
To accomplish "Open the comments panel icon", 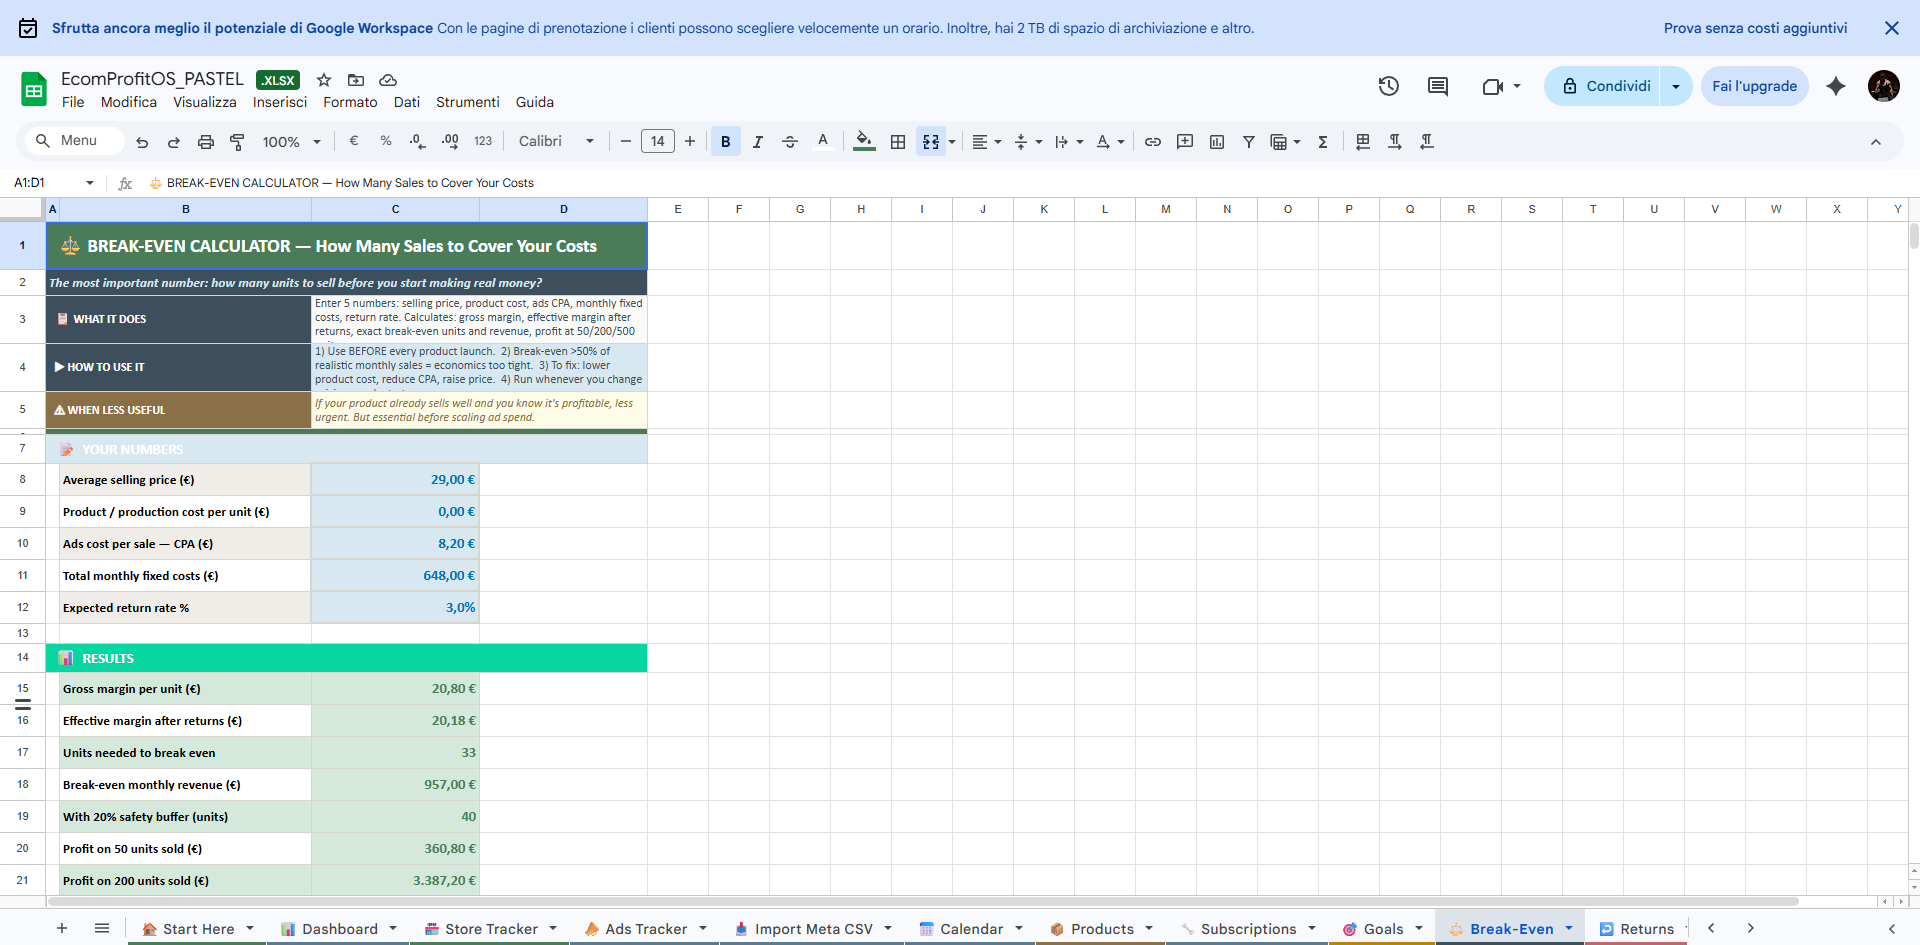I will click(x=1437, y=86).
